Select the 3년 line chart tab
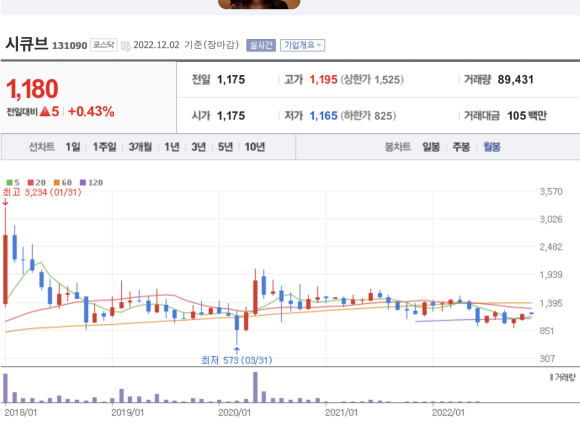The height and width of the screenshot is (423, 580). pyautogui.click(x=198, y=147)
